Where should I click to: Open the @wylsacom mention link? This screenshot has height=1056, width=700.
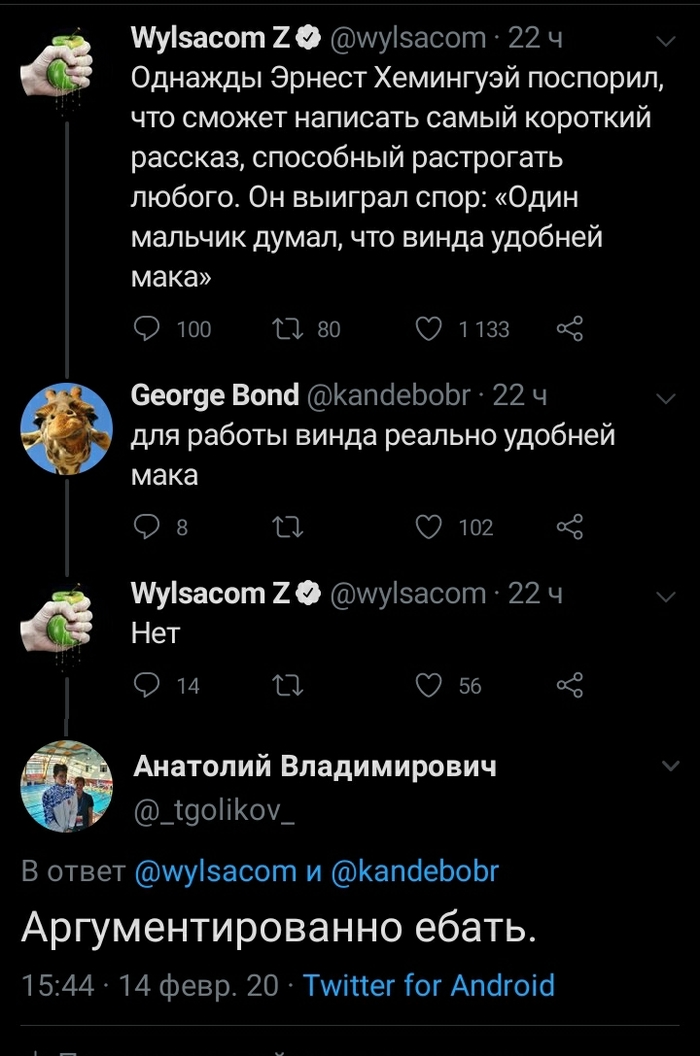click(215, 871)
